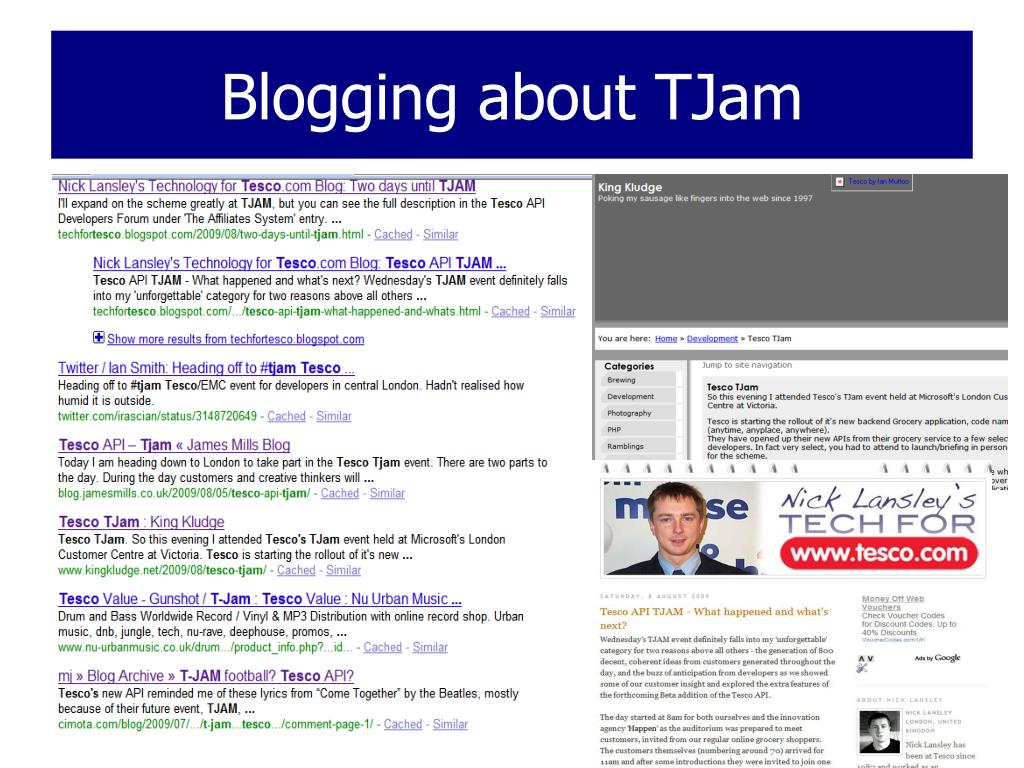
Task: Click 'Jump to site navigation' text
Action: coord(747,365)
